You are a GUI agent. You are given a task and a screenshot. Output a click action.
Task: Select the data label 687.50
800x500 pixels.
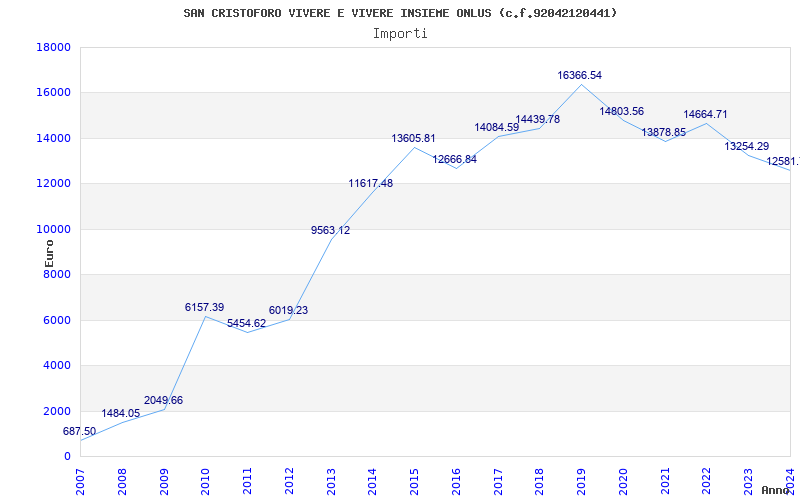79,432
